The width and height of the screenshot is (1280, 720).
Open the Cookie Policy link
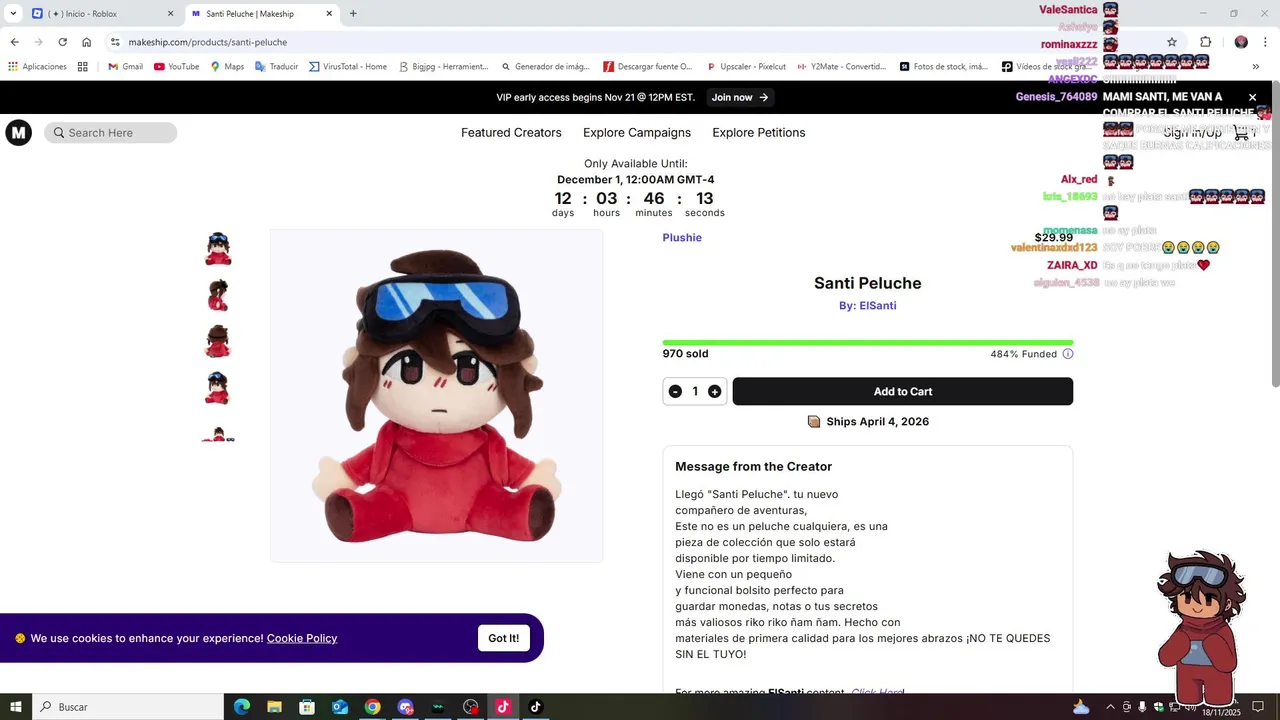pyautogui.click(x=302, y=638)
